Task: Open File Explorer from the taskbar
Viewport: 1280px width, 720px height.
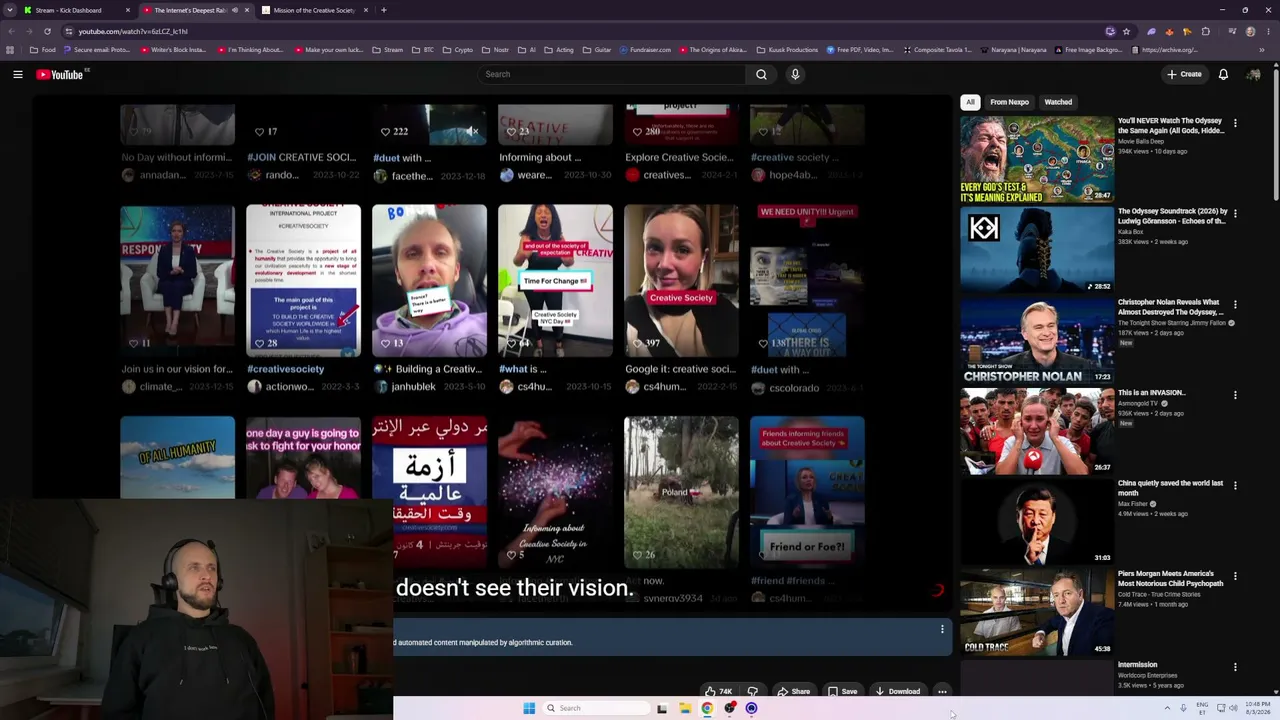Action: click(x=685, y=708)
